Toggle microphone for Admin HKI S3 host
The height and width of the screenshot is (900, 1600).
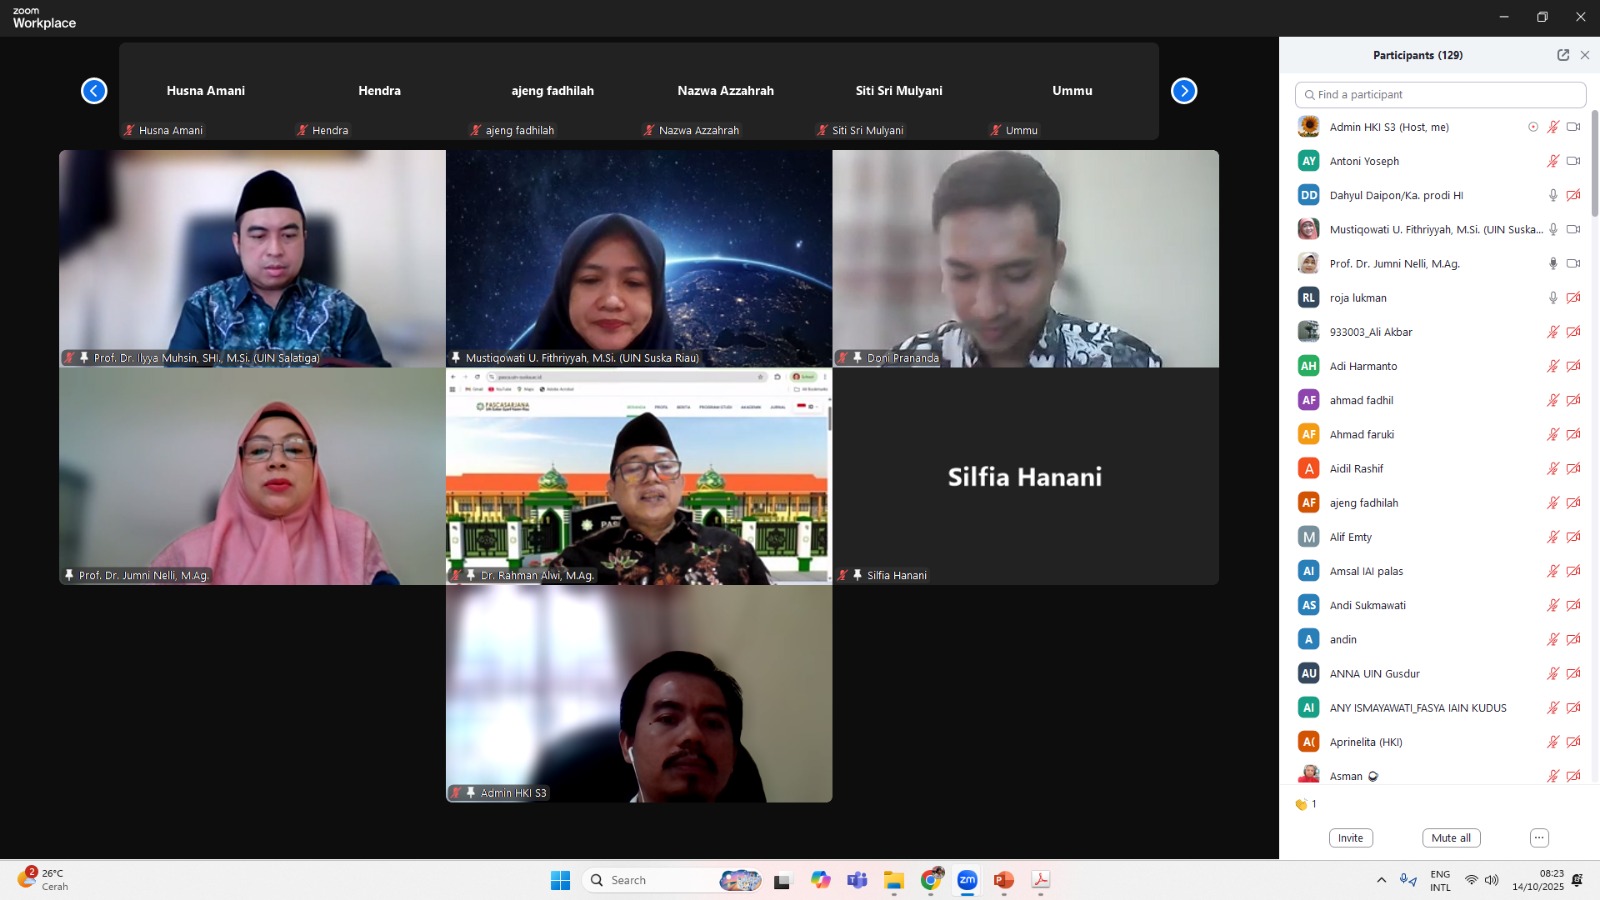tap(1553, 127)
